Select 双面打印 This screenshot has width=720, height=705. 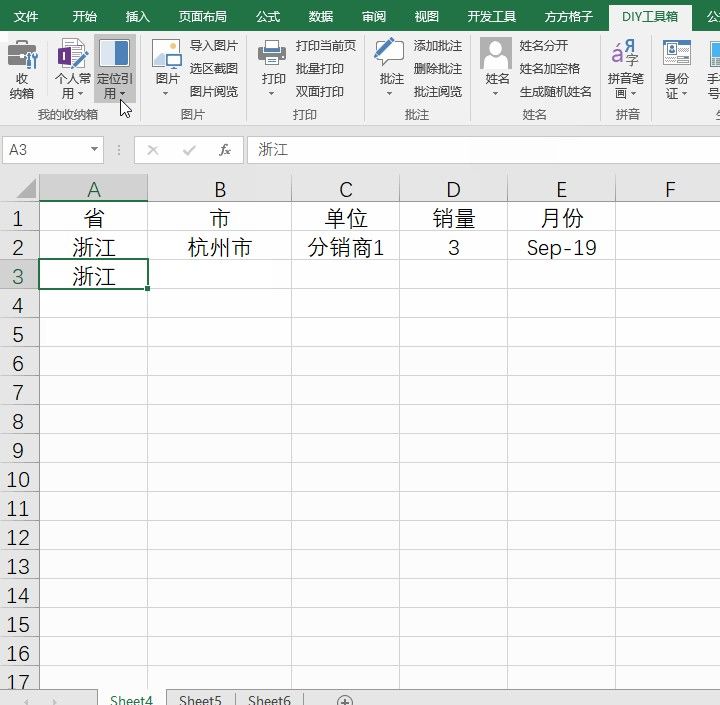coord(320,91)
